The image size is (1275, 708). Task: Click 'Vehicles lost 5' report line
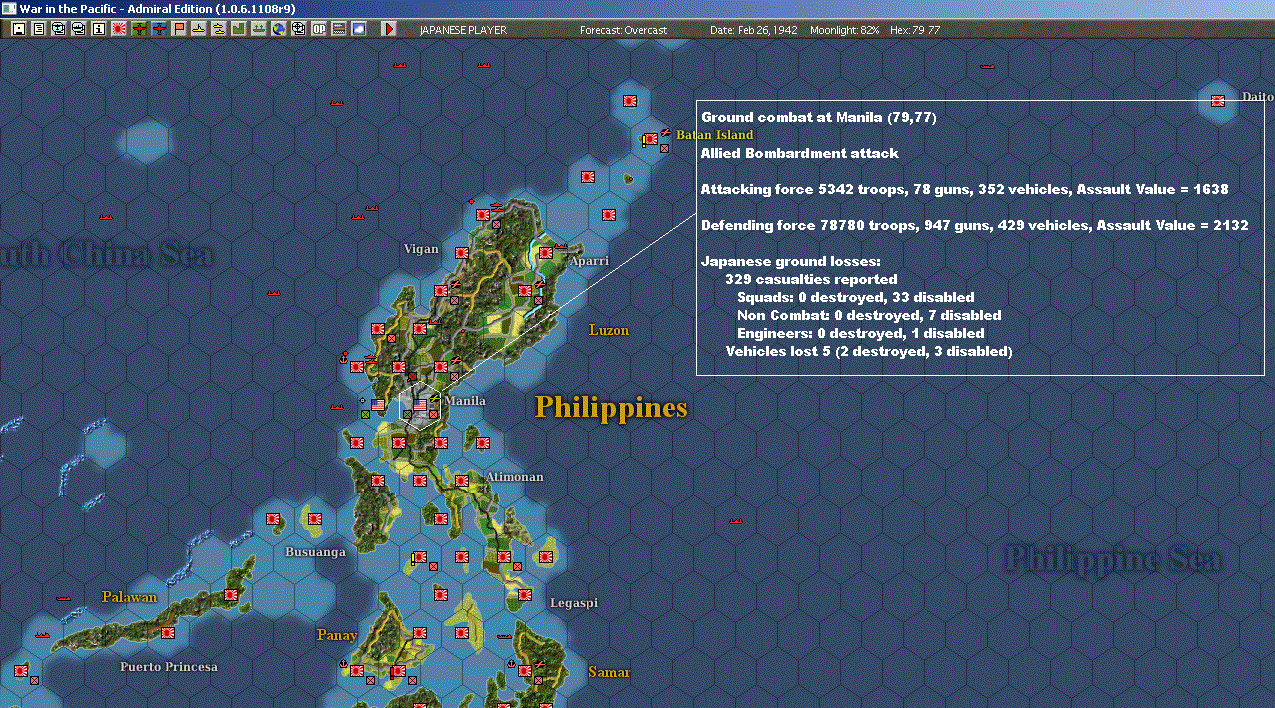tap(869, 351)
